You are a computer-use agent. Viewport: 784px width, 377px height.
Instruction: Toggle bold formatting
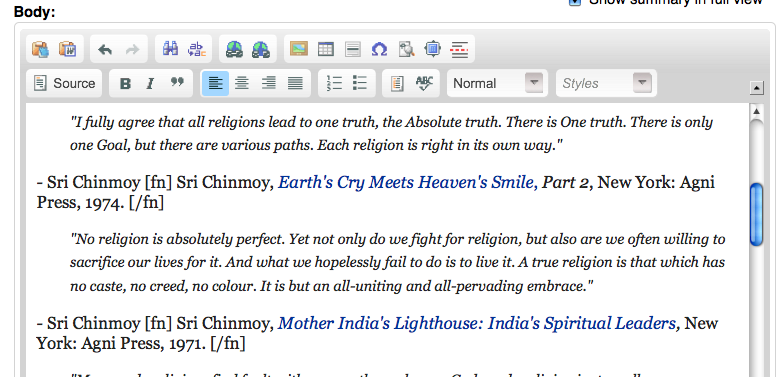click(126, 83)
